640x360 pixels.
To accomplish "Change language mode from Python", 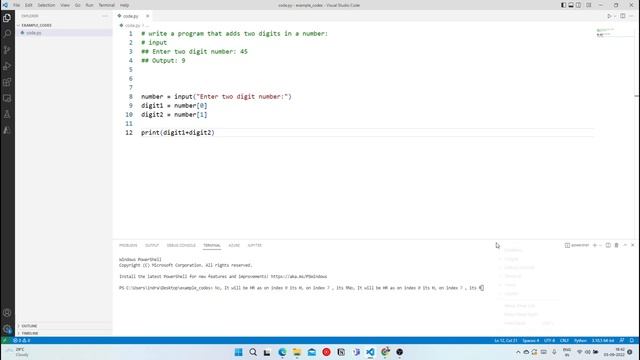I will (x=580, y=340).
